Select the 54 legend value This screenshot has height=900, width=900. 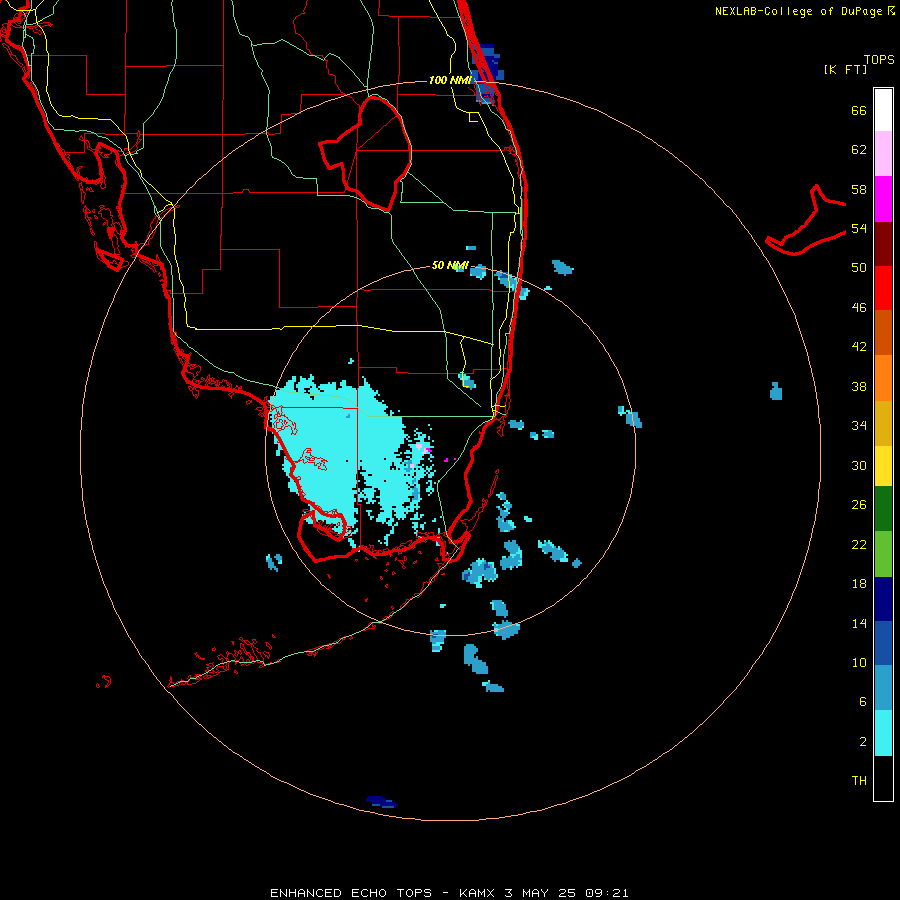[859, 228]
